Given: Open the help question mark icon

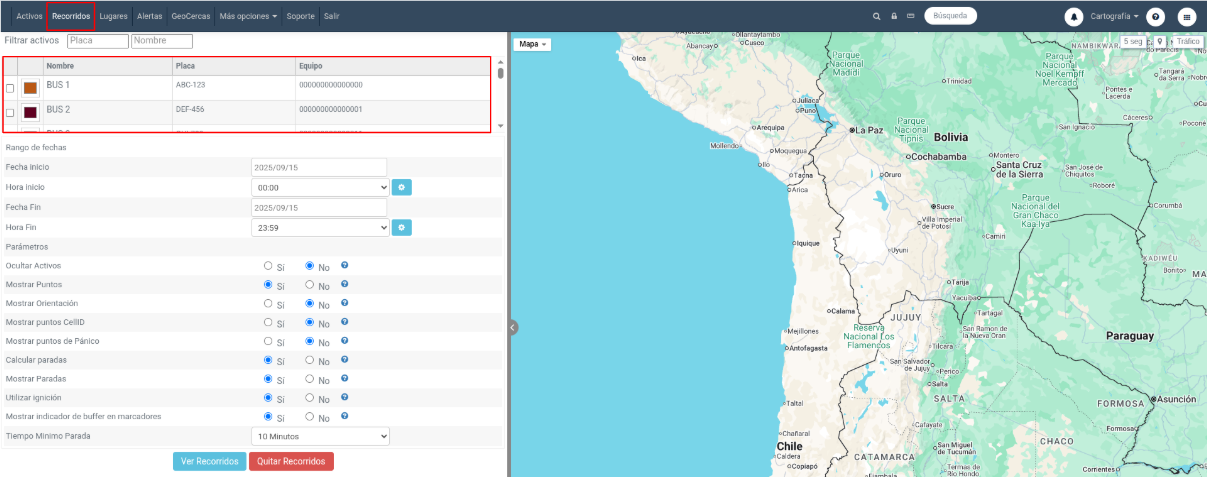Looking at the screenshot, I should click(x=1155, y=17).
